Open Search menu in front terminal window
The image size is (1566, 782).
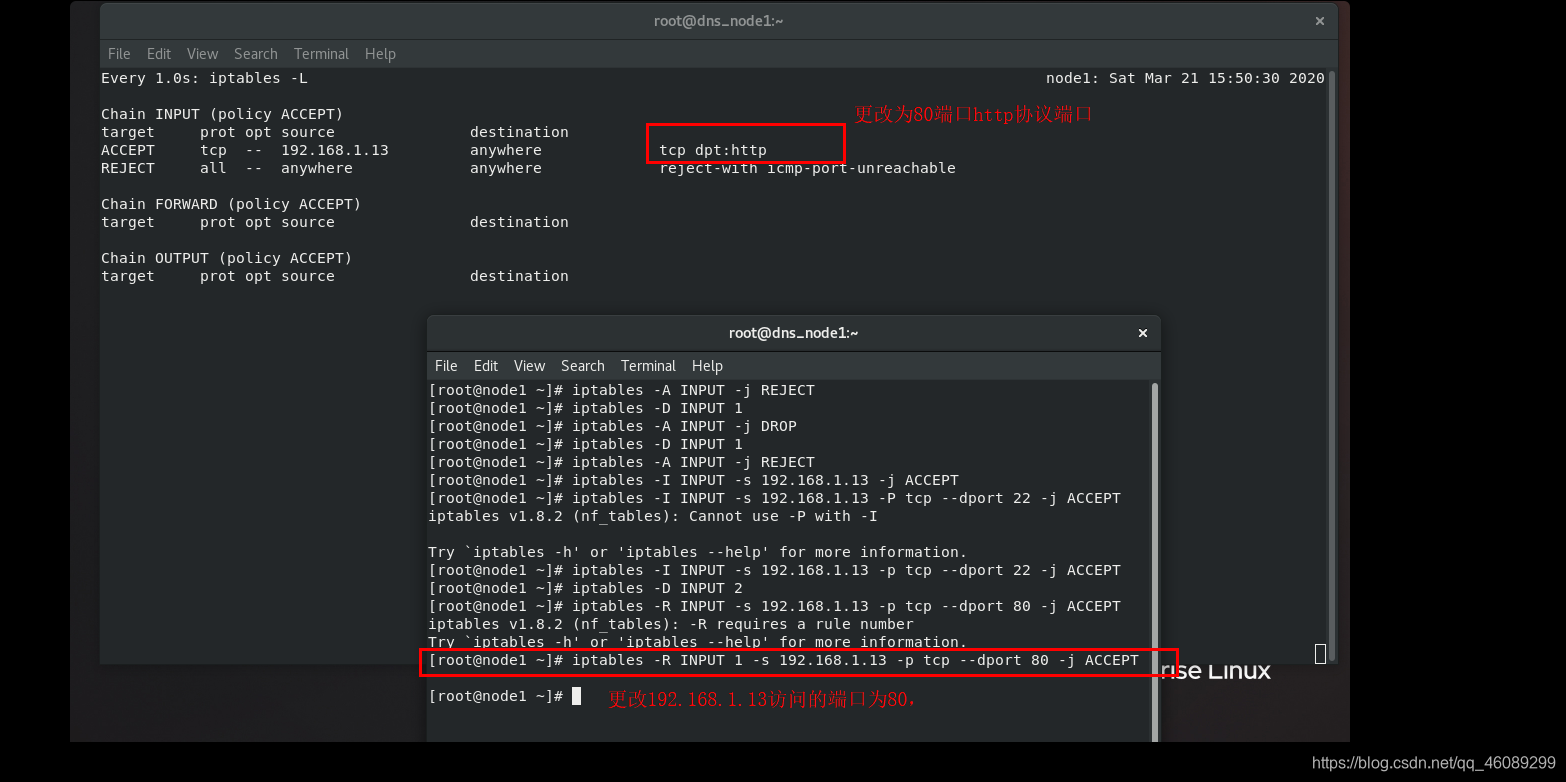583,366
